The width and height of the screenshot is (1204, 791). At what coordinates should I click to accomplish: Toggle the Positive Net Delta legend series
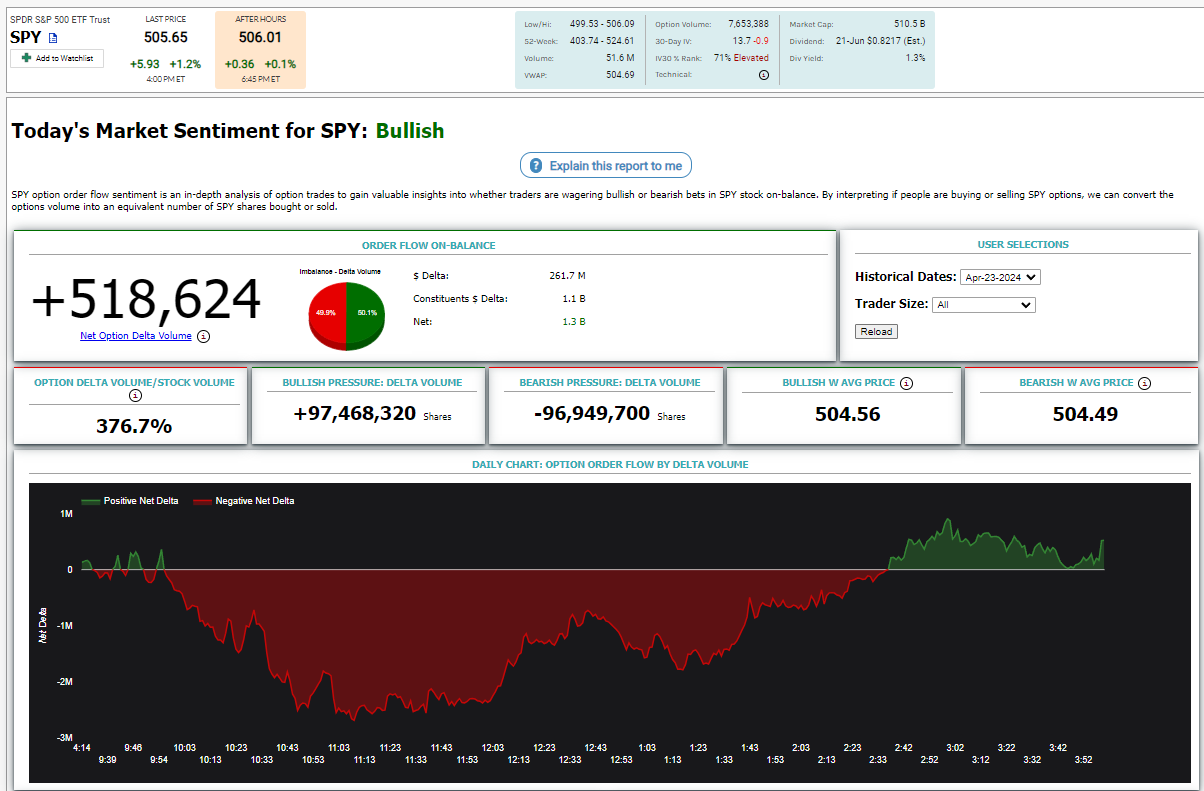130,501
